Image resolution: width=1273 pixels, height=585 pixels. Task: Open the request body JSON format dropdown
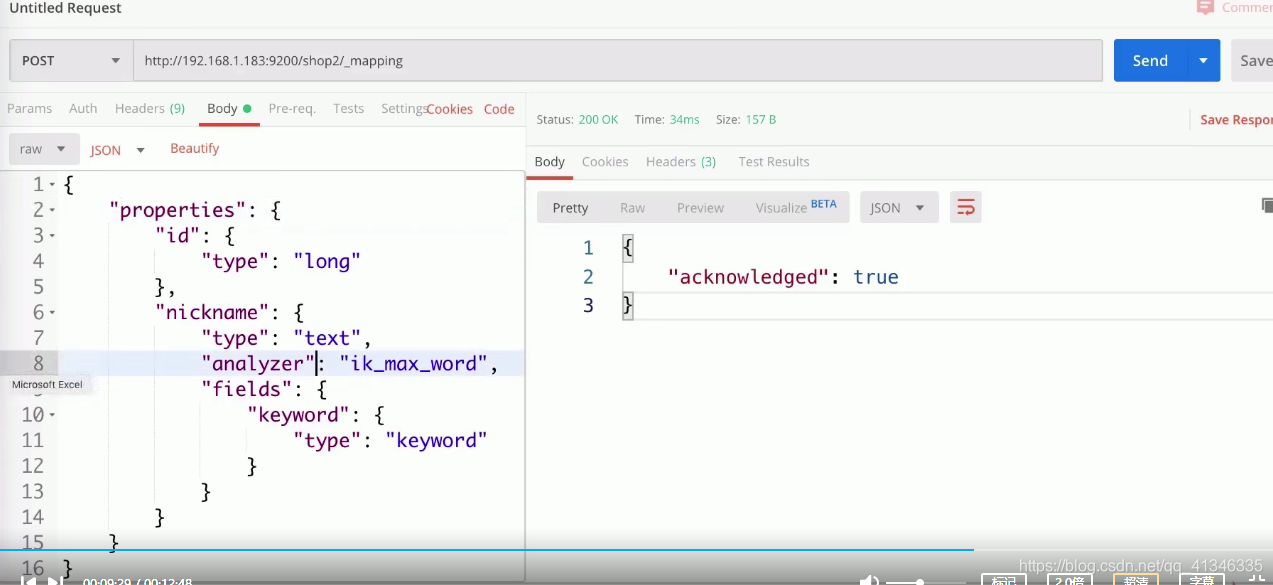click(118, 150)
